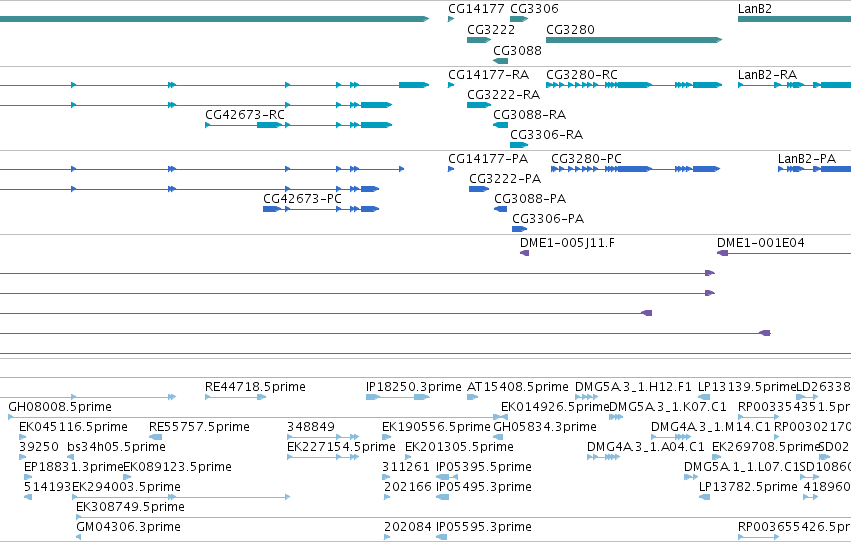Click the DMG4A3_1.M14.C1 EST label

[x=711, y=427]
